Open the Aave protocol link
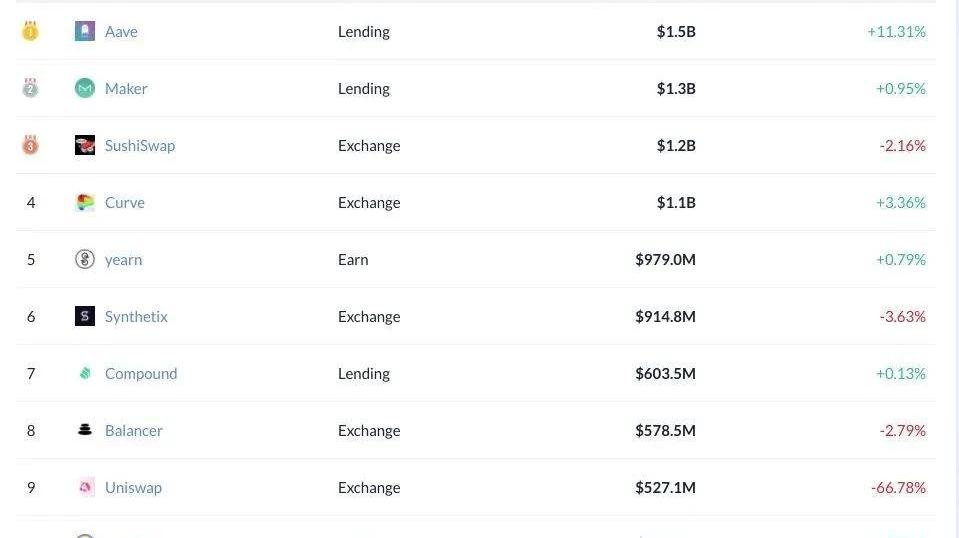The height and width of the screenshot is (538, 959). (121, 31)
